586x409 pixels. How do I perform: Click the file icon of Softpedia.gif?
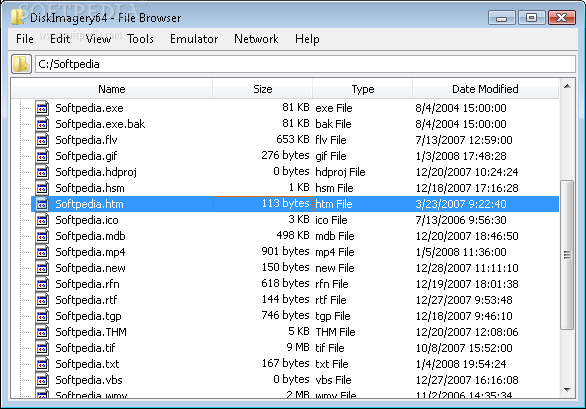(42, 156)
